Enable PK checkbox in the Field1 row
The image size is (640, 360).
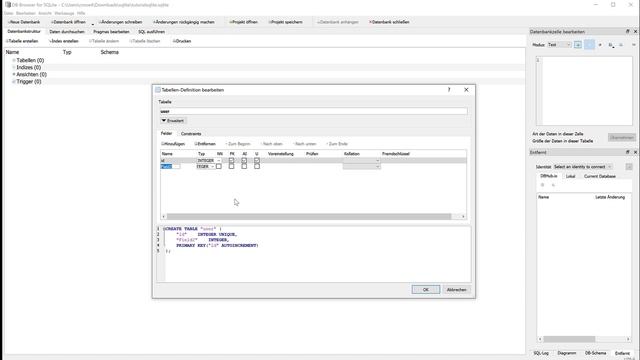tap(231, 167)
